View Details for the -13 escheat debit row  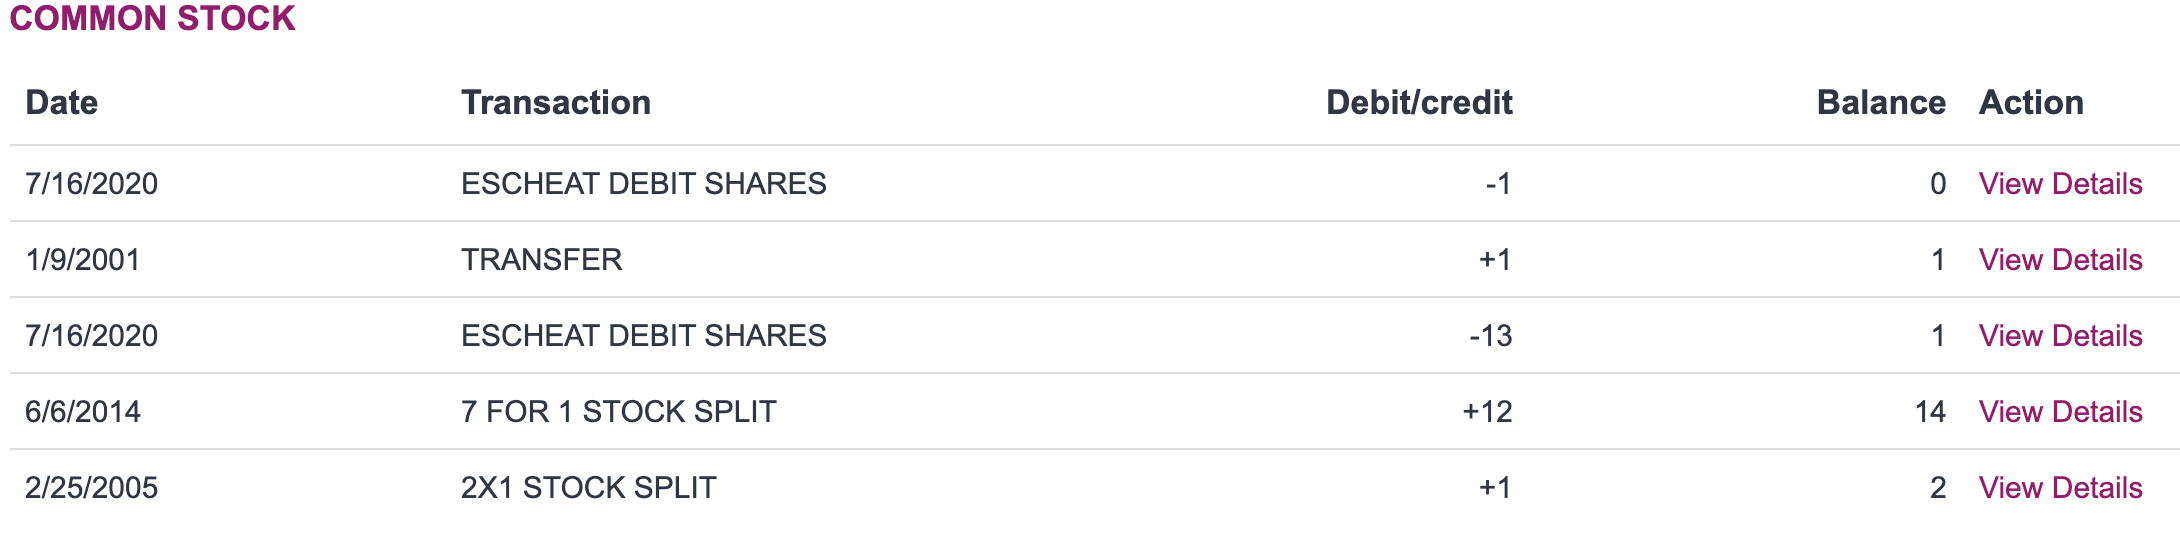coord(2060,336)
